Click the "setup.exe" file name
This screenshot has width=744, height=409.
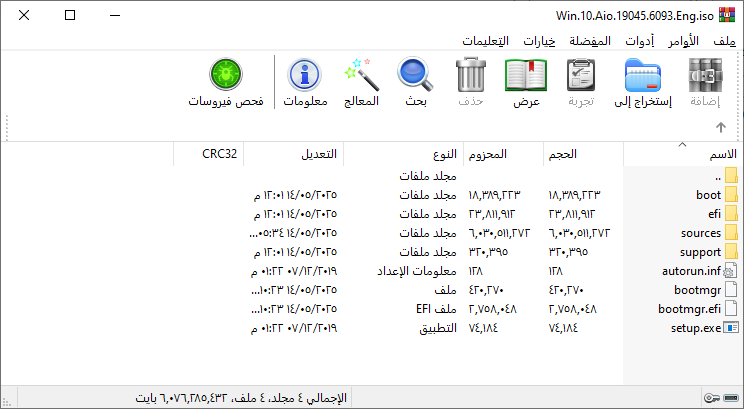click(696, 328)
